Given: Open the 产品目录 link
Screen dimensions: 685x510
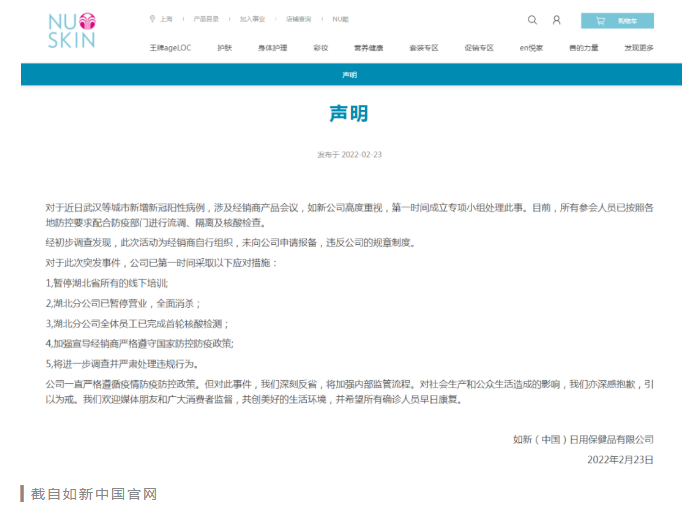Looking at the screenshot, I should click(x=205, y=19).
